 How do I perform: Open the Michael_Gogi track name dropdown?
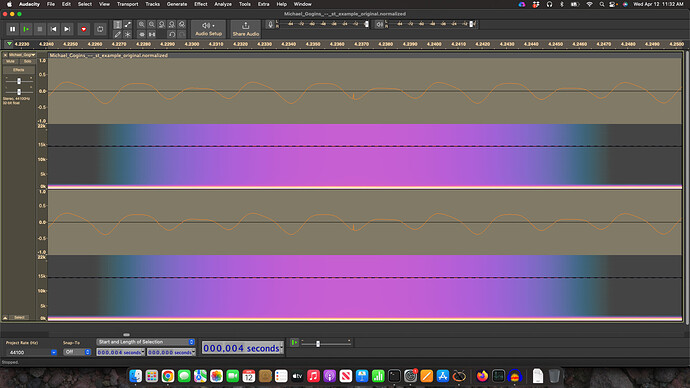[x=22, y=55]
